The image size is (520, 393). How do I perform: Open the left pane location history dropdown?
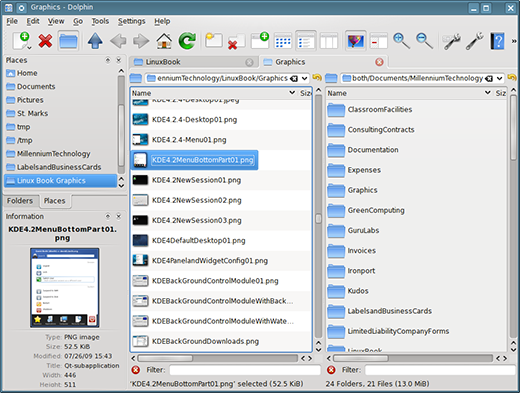click(x=305, y=79)
